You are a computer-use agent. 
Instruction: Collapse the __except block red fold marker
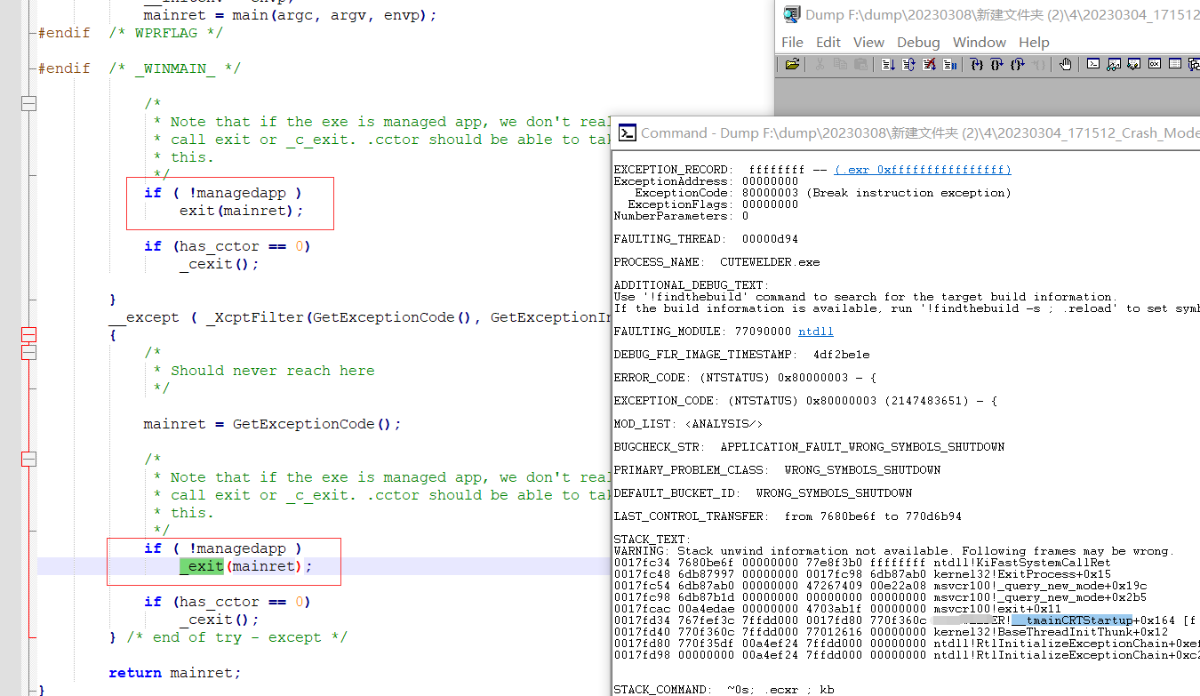pyautogui.click(x=28, y=335)
